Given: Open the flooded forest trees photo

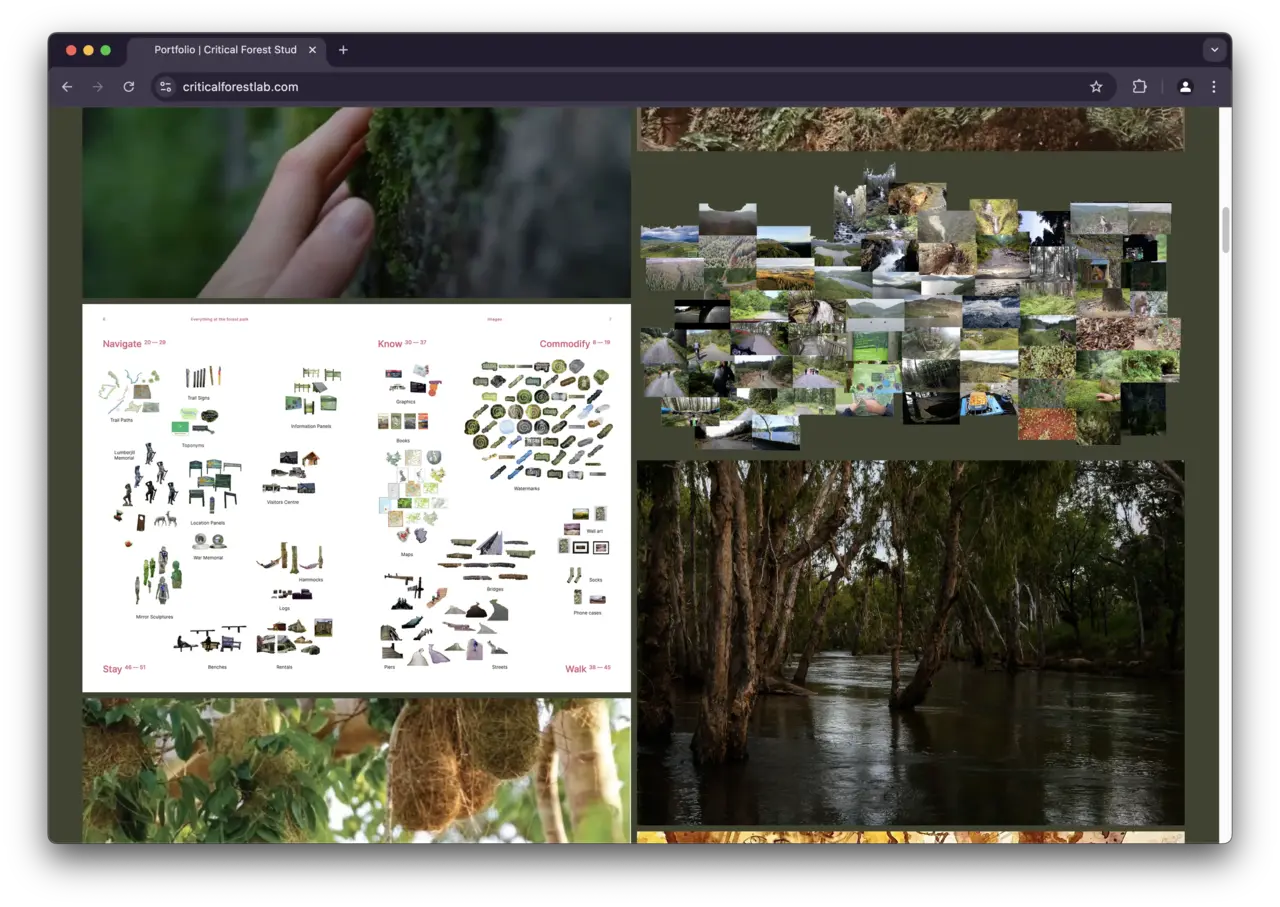Looking at the screenshot, I should coord(910,642).
